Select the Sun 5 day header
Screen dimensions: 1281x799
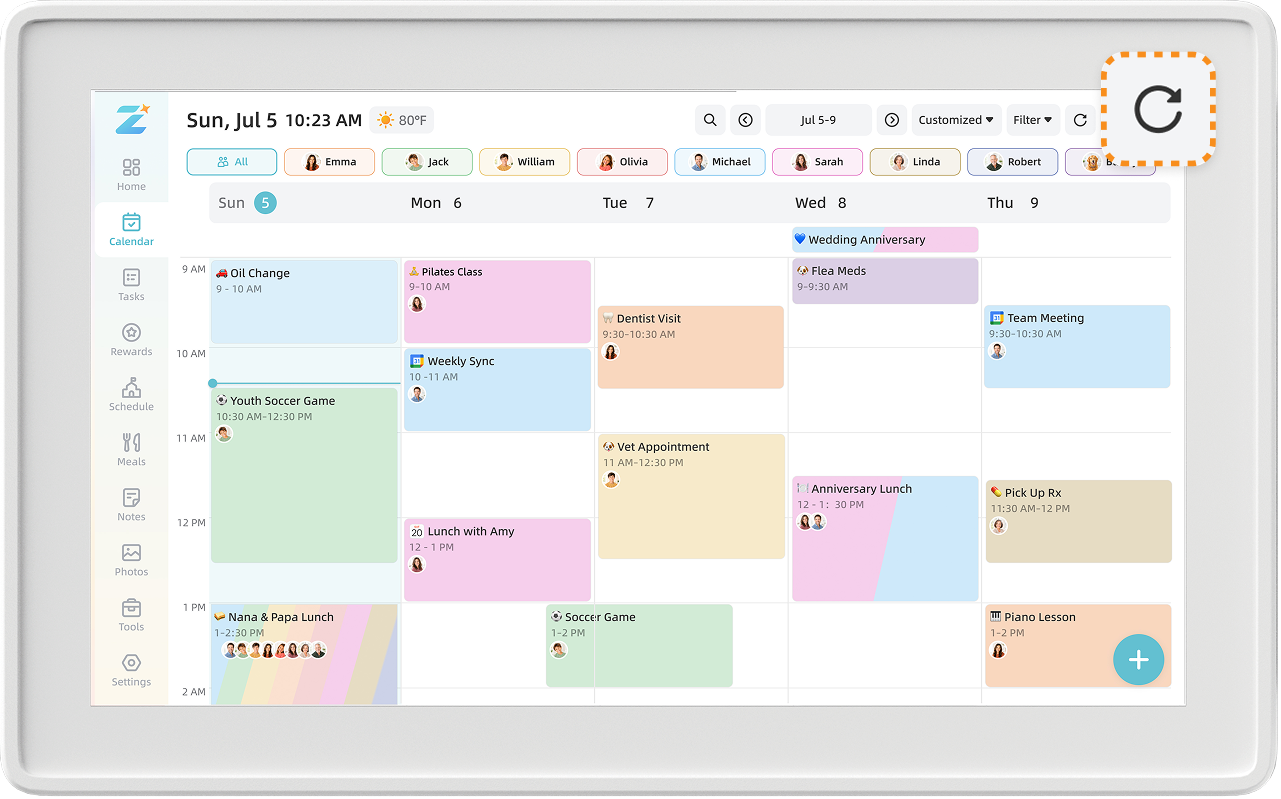[x=247, y=203]
